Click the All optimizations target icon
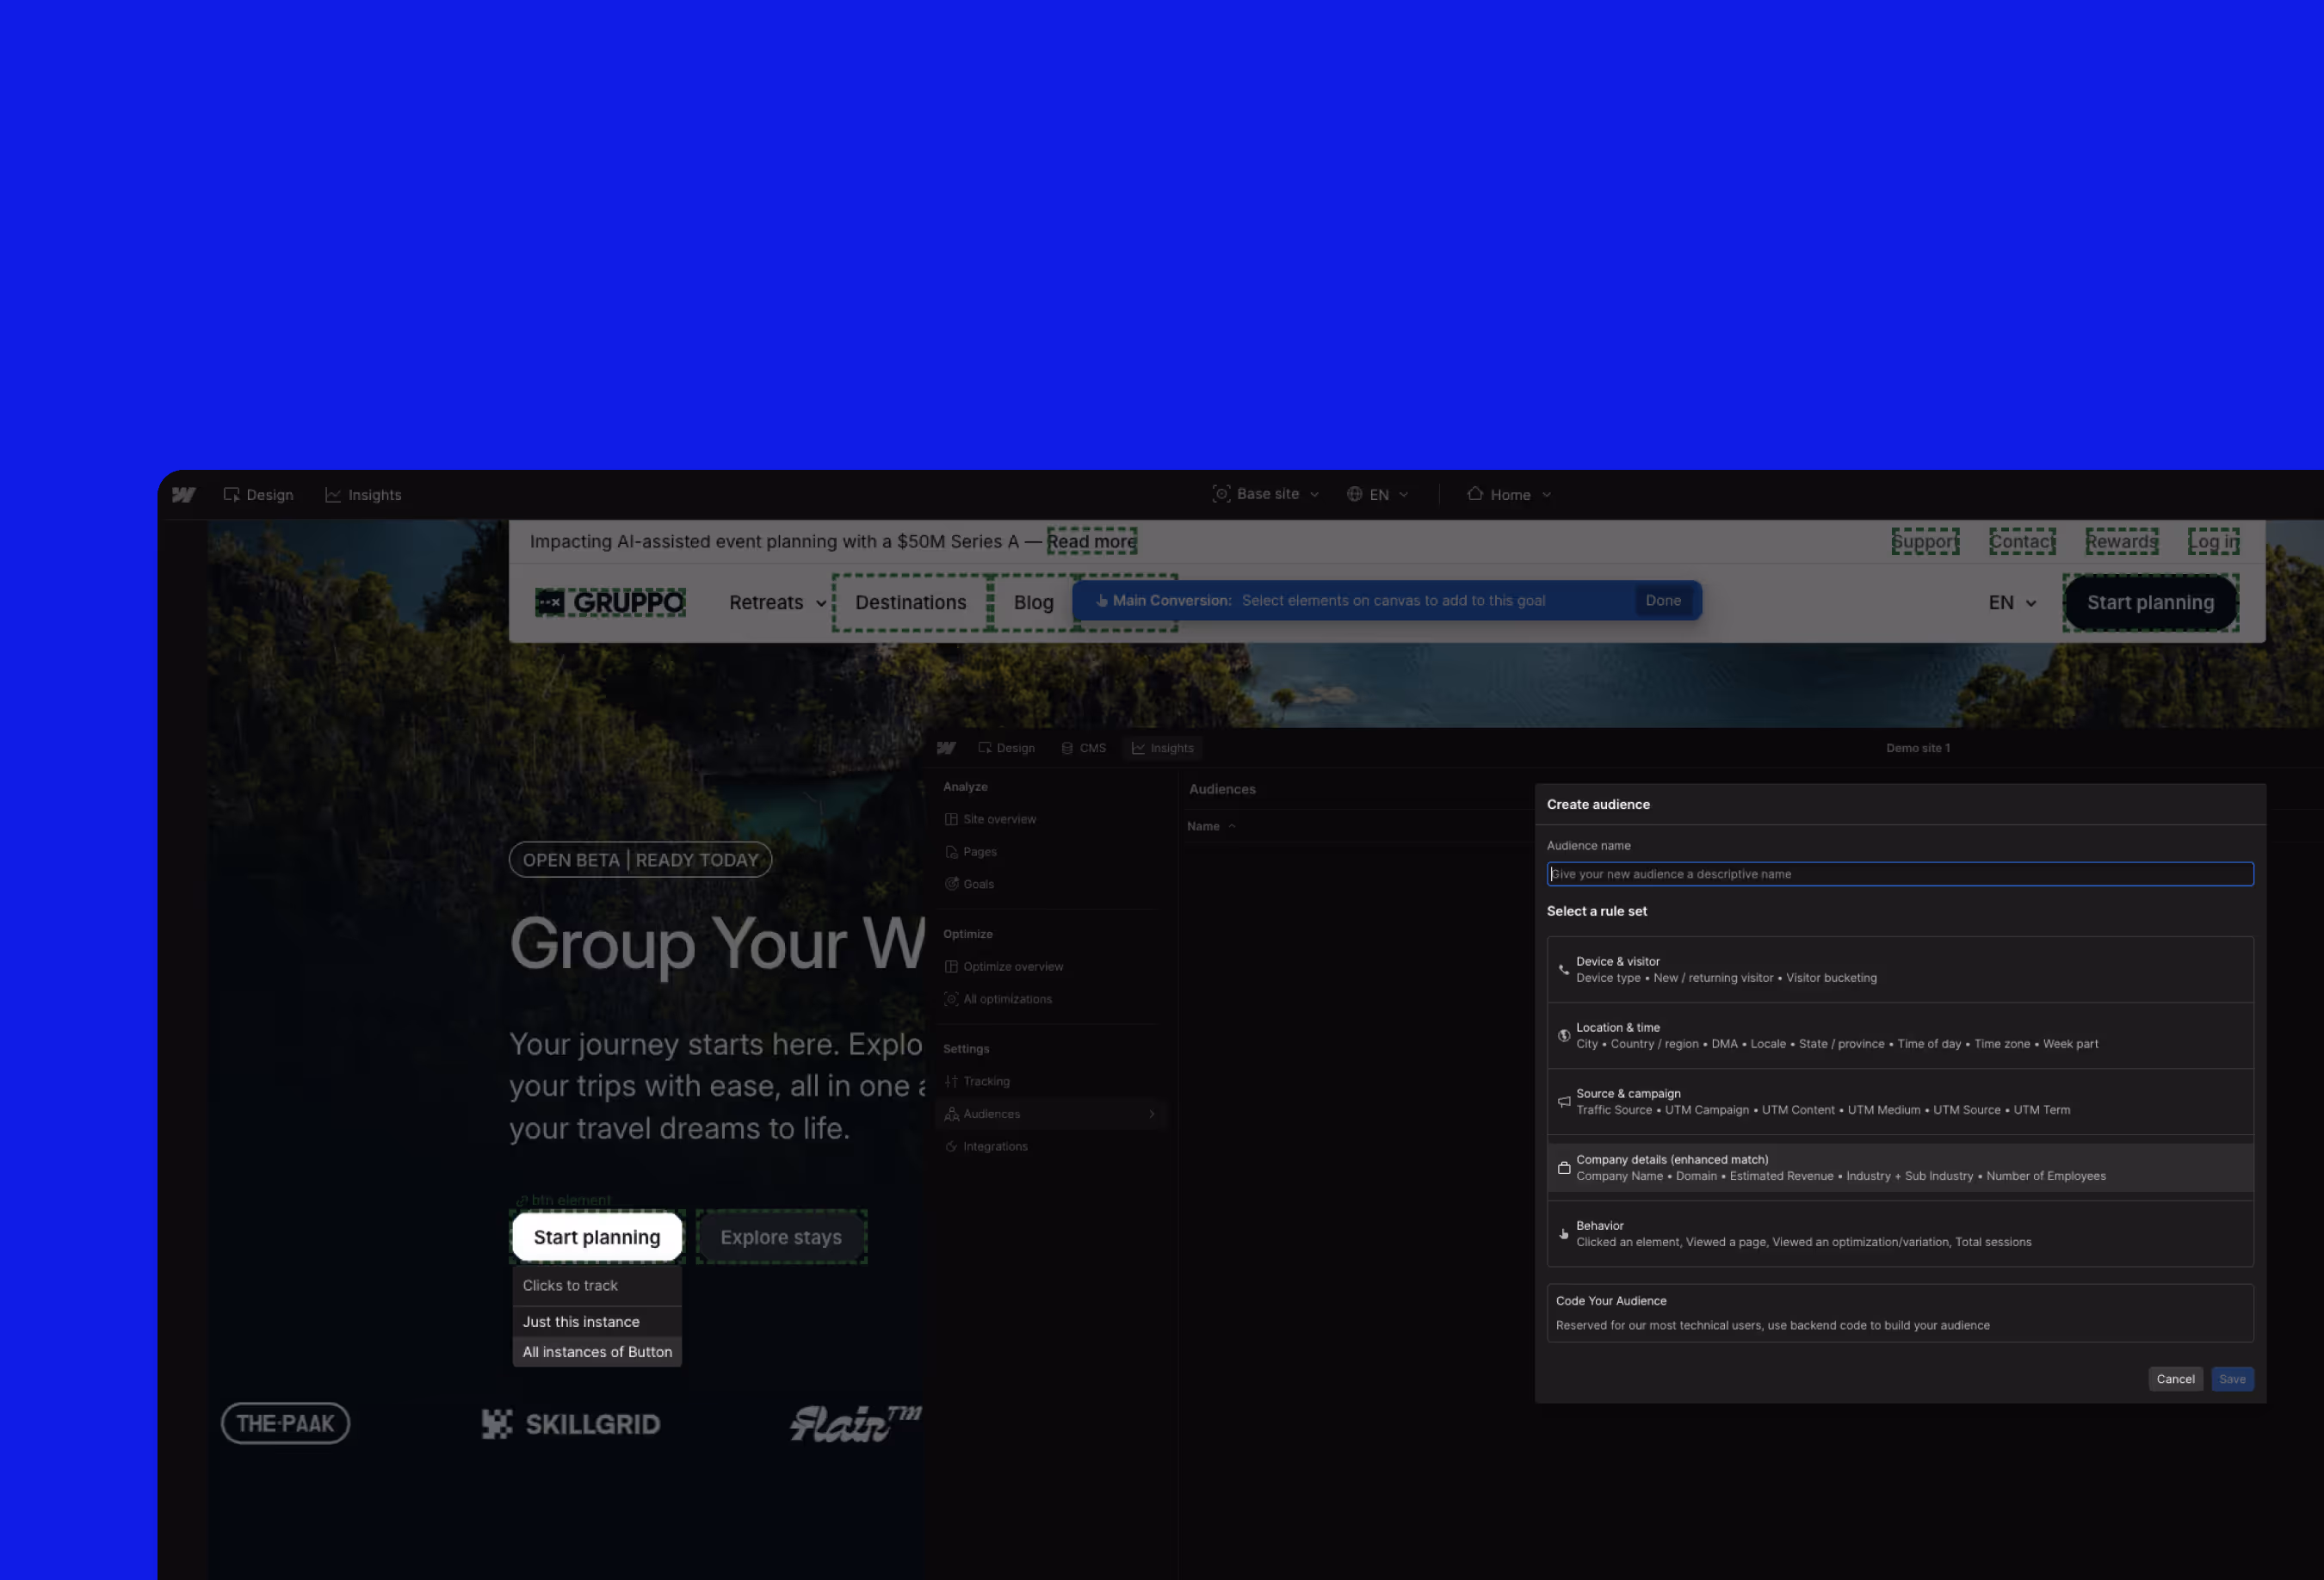Screen dimensions: 2324x1580 click(951, 999)
